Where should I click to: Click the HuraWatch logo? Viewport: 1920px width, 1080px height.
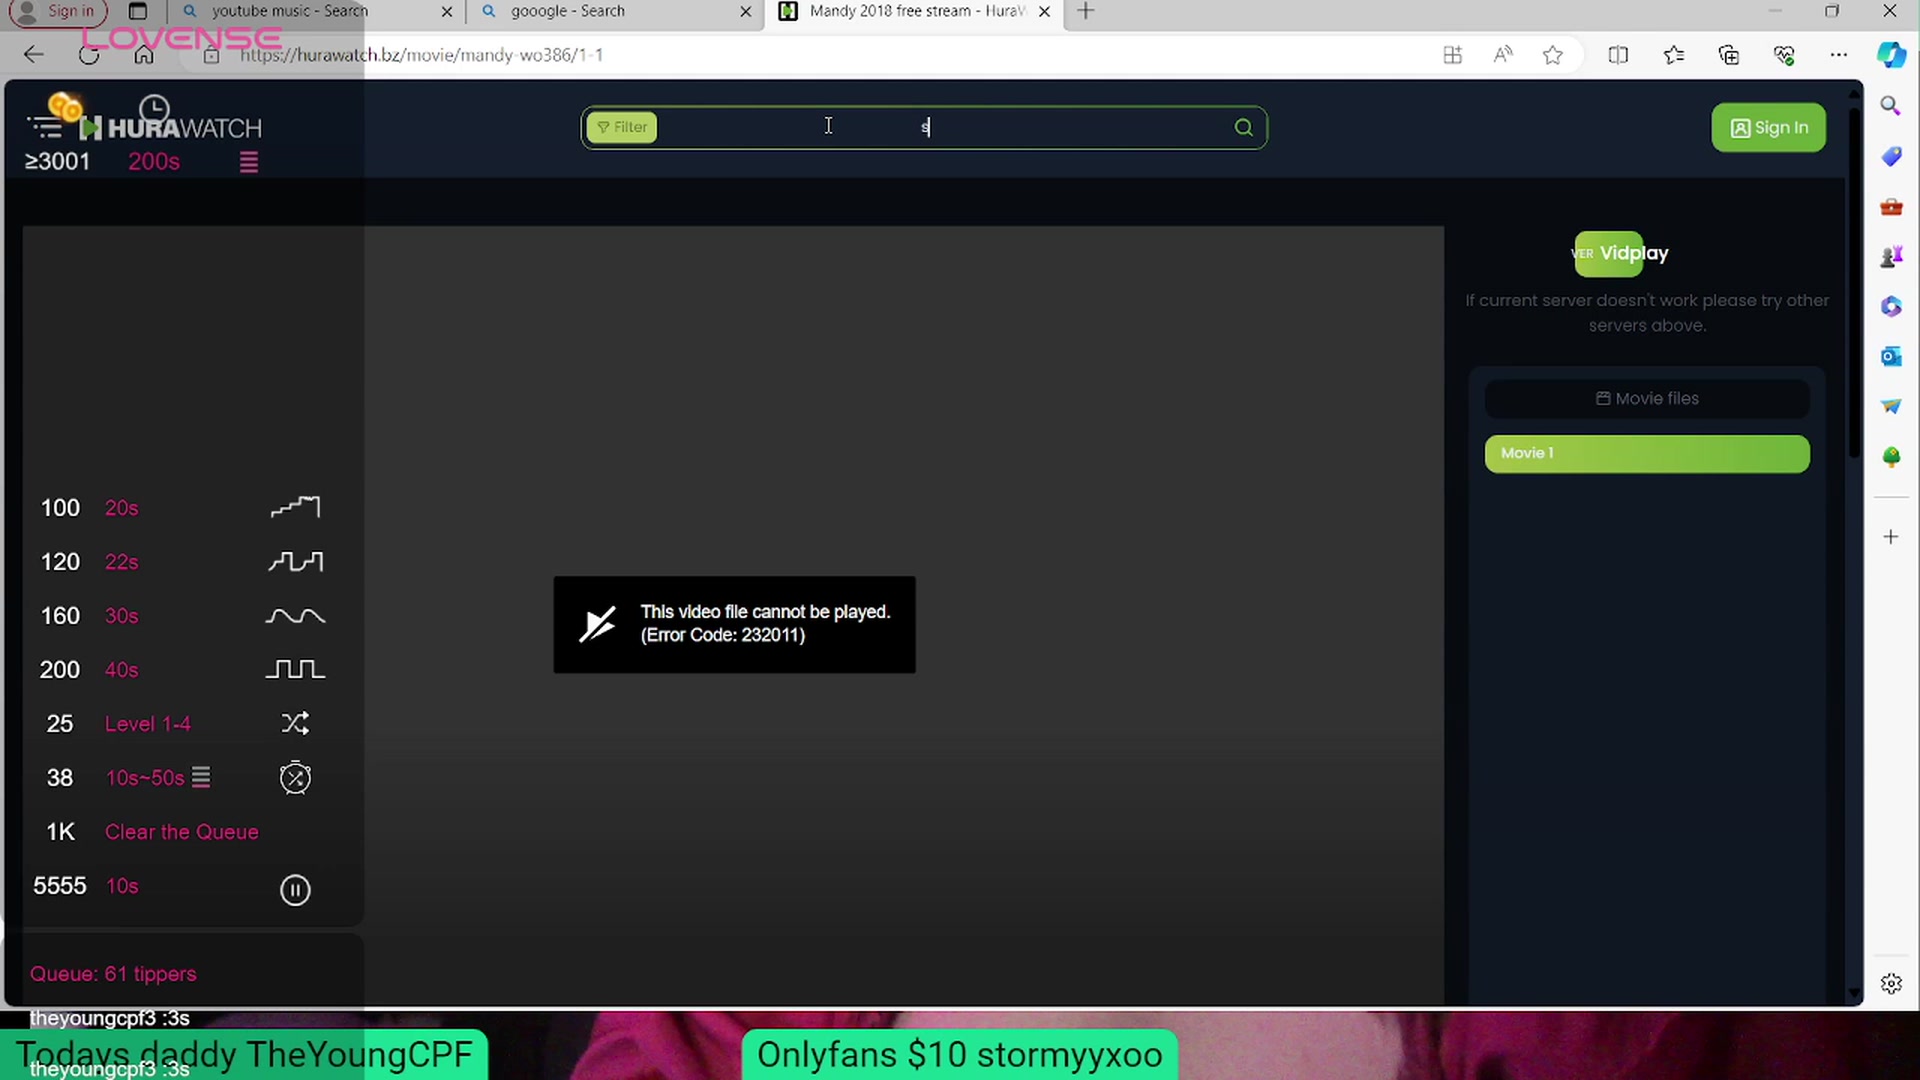click(x=171, y=128)
